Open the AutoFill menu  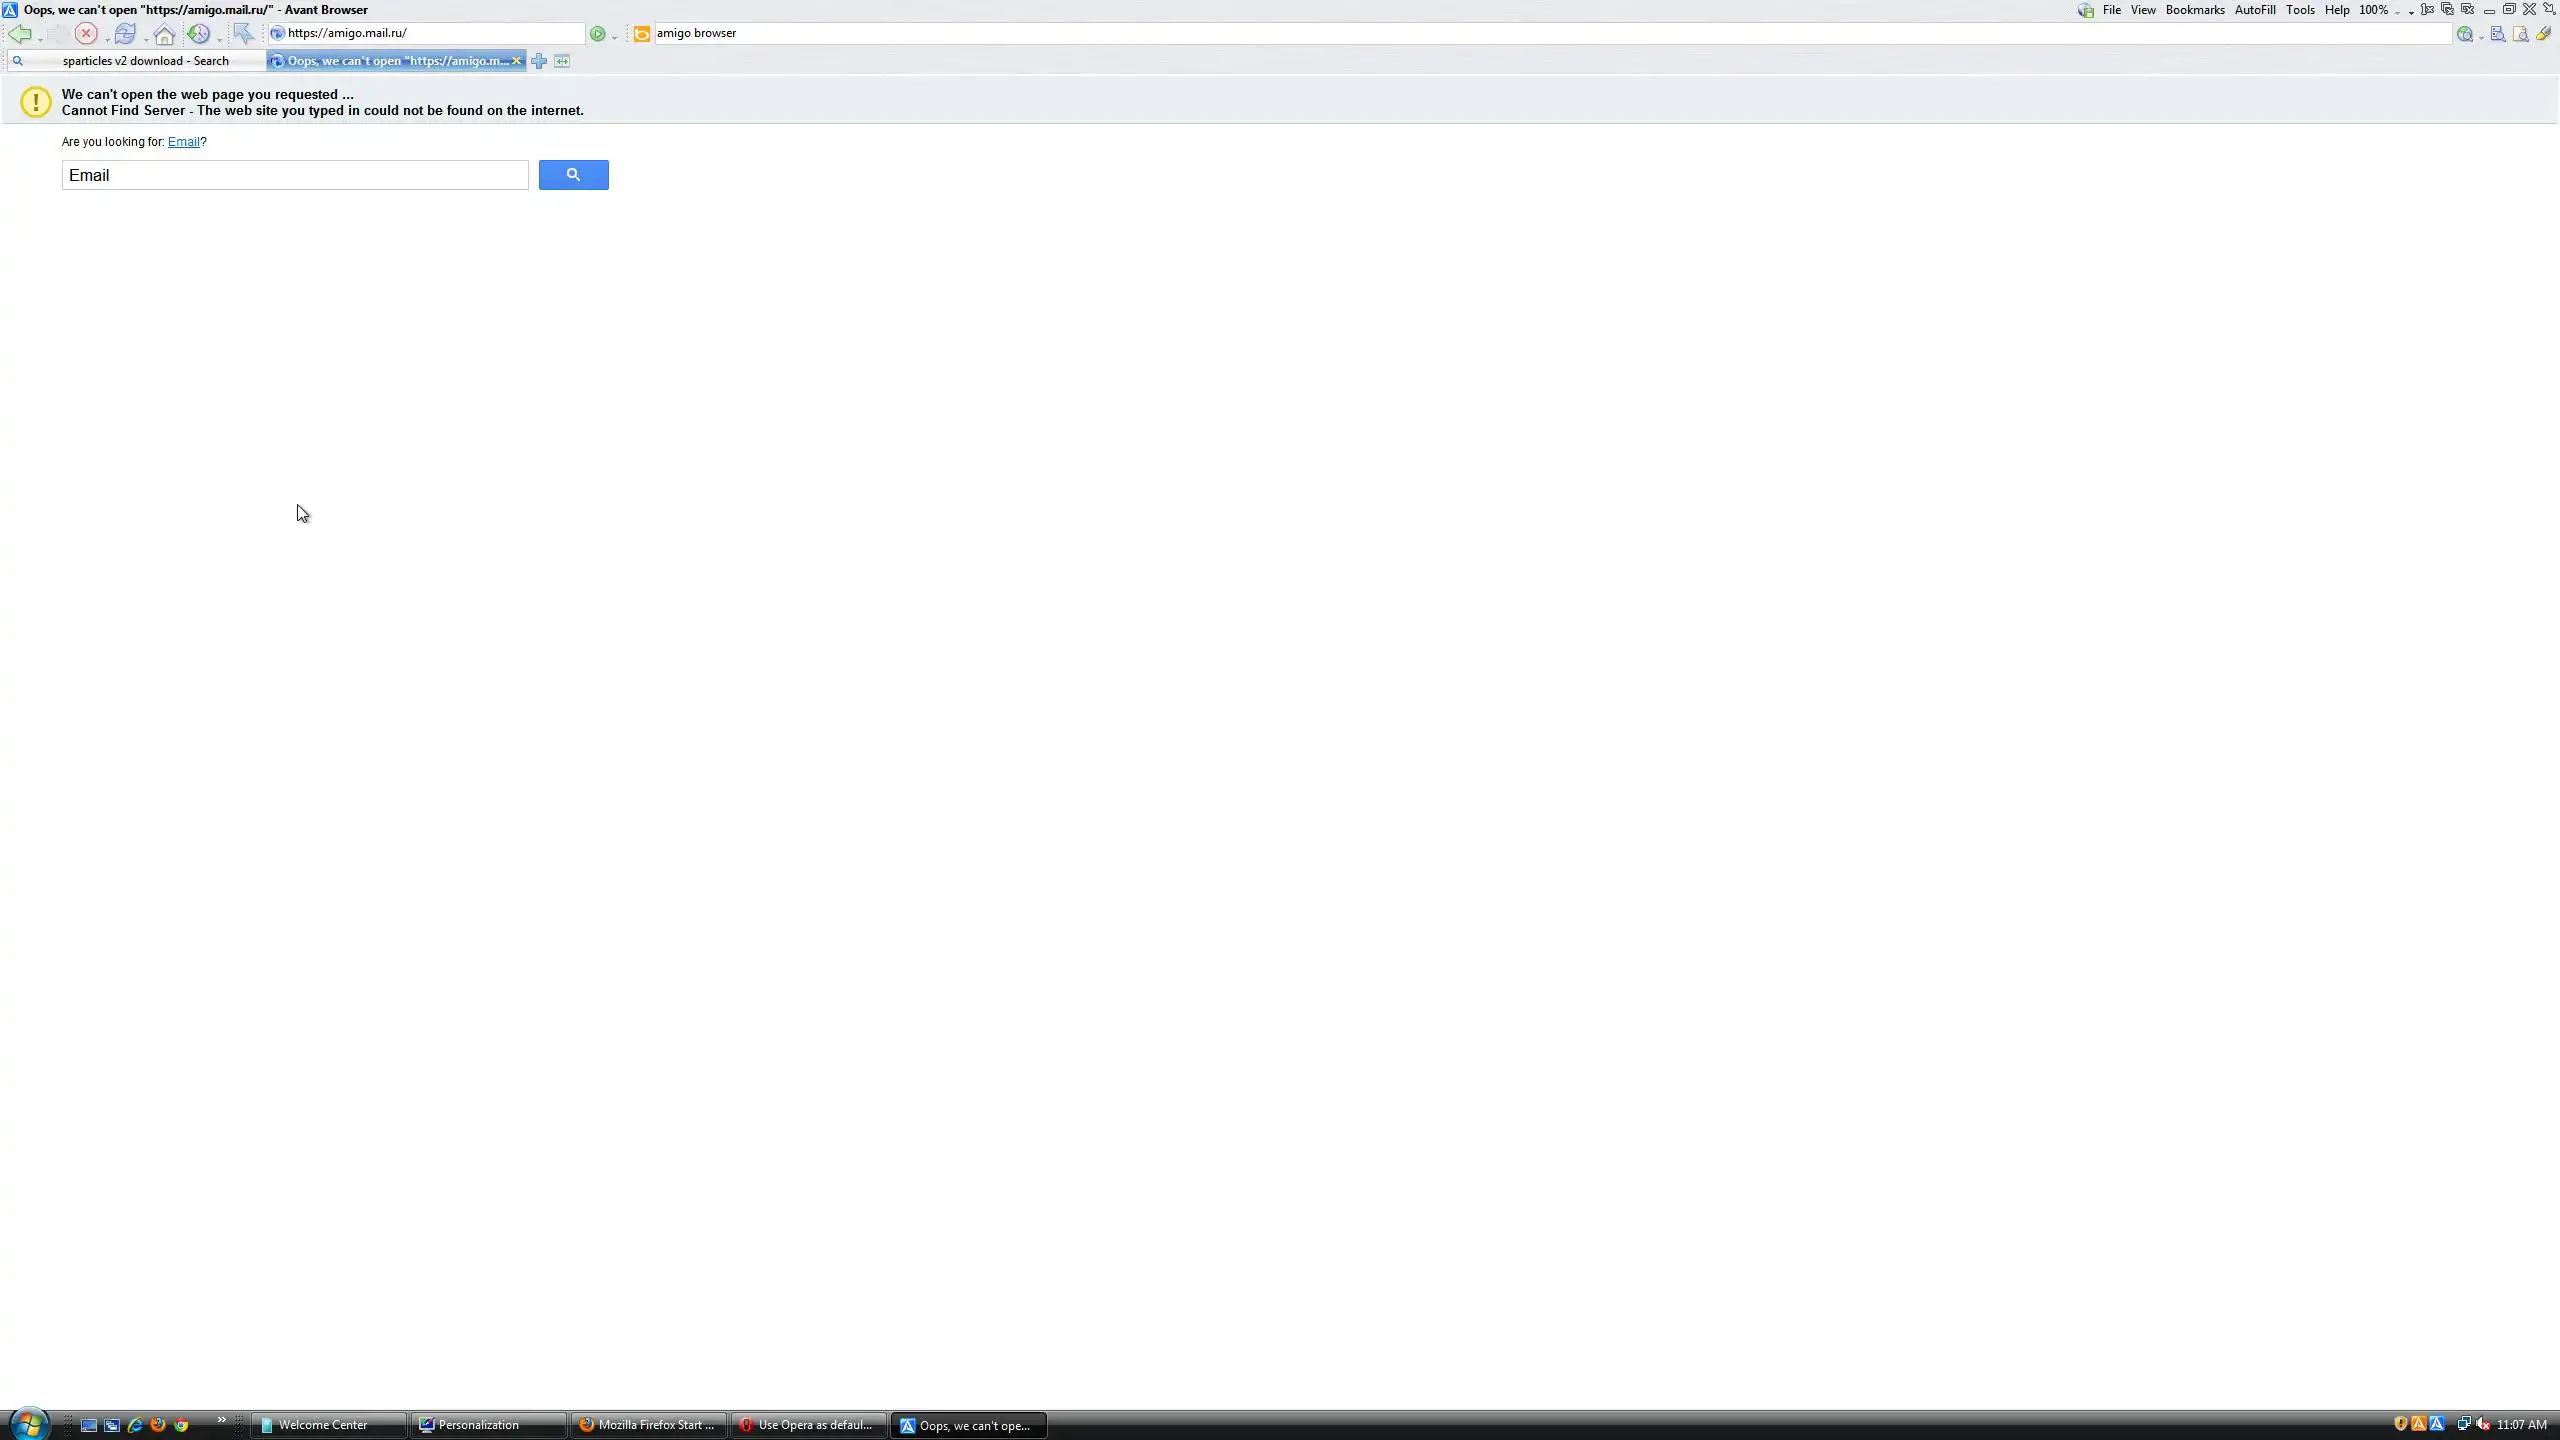pos(2254,10)
